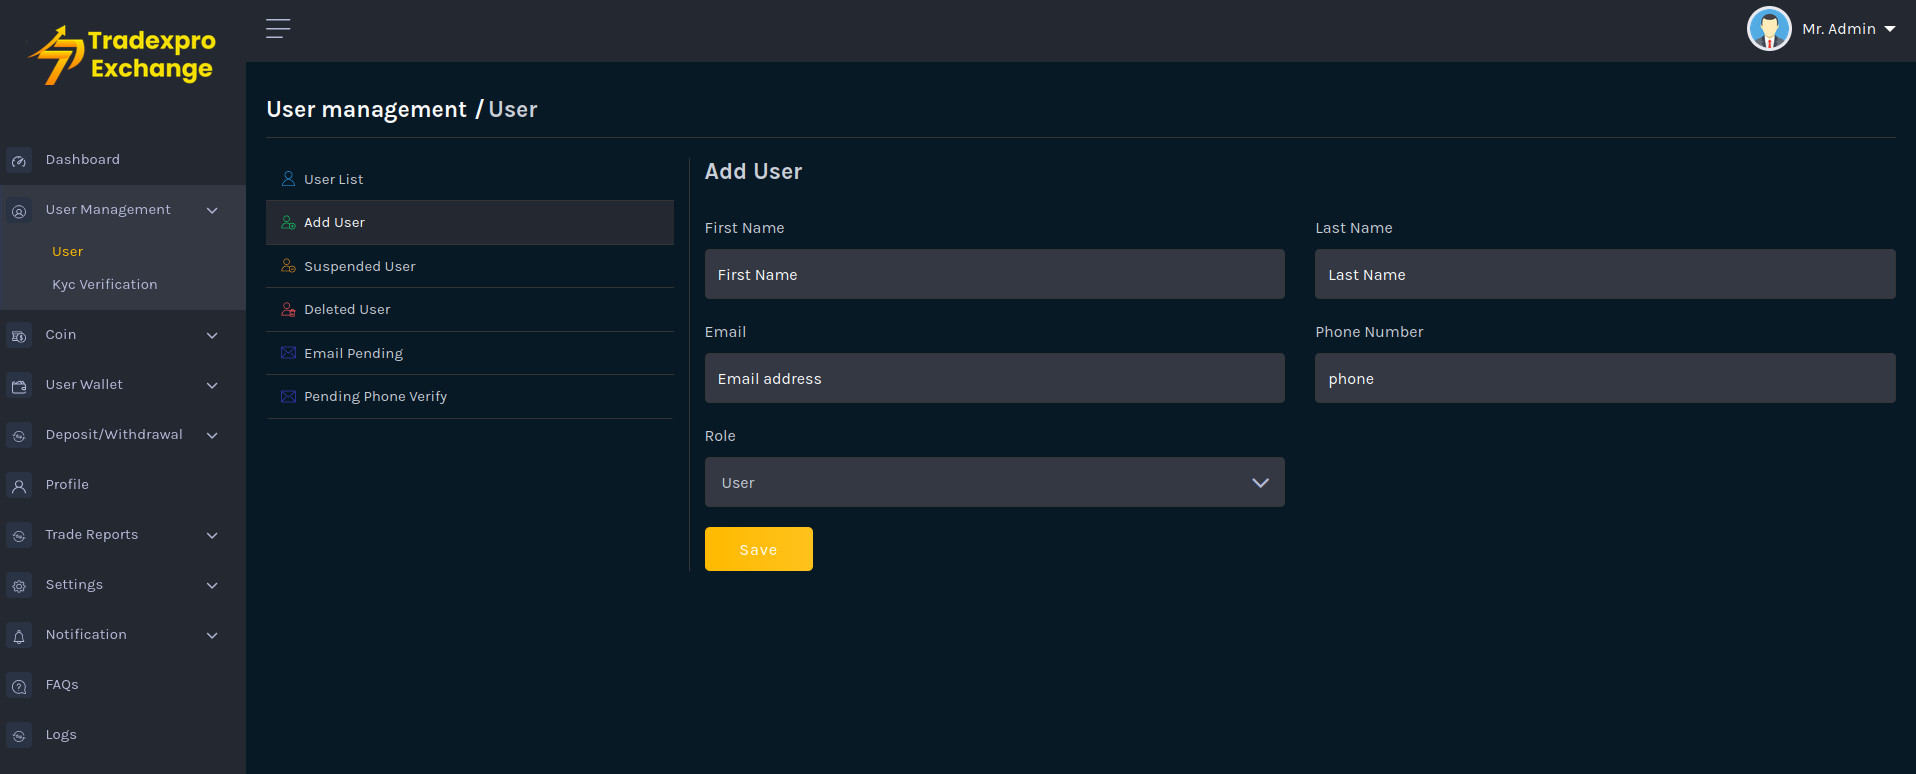
Task: Click the Settings gear icon in sidebar
Action: click(x=19, y=586)
